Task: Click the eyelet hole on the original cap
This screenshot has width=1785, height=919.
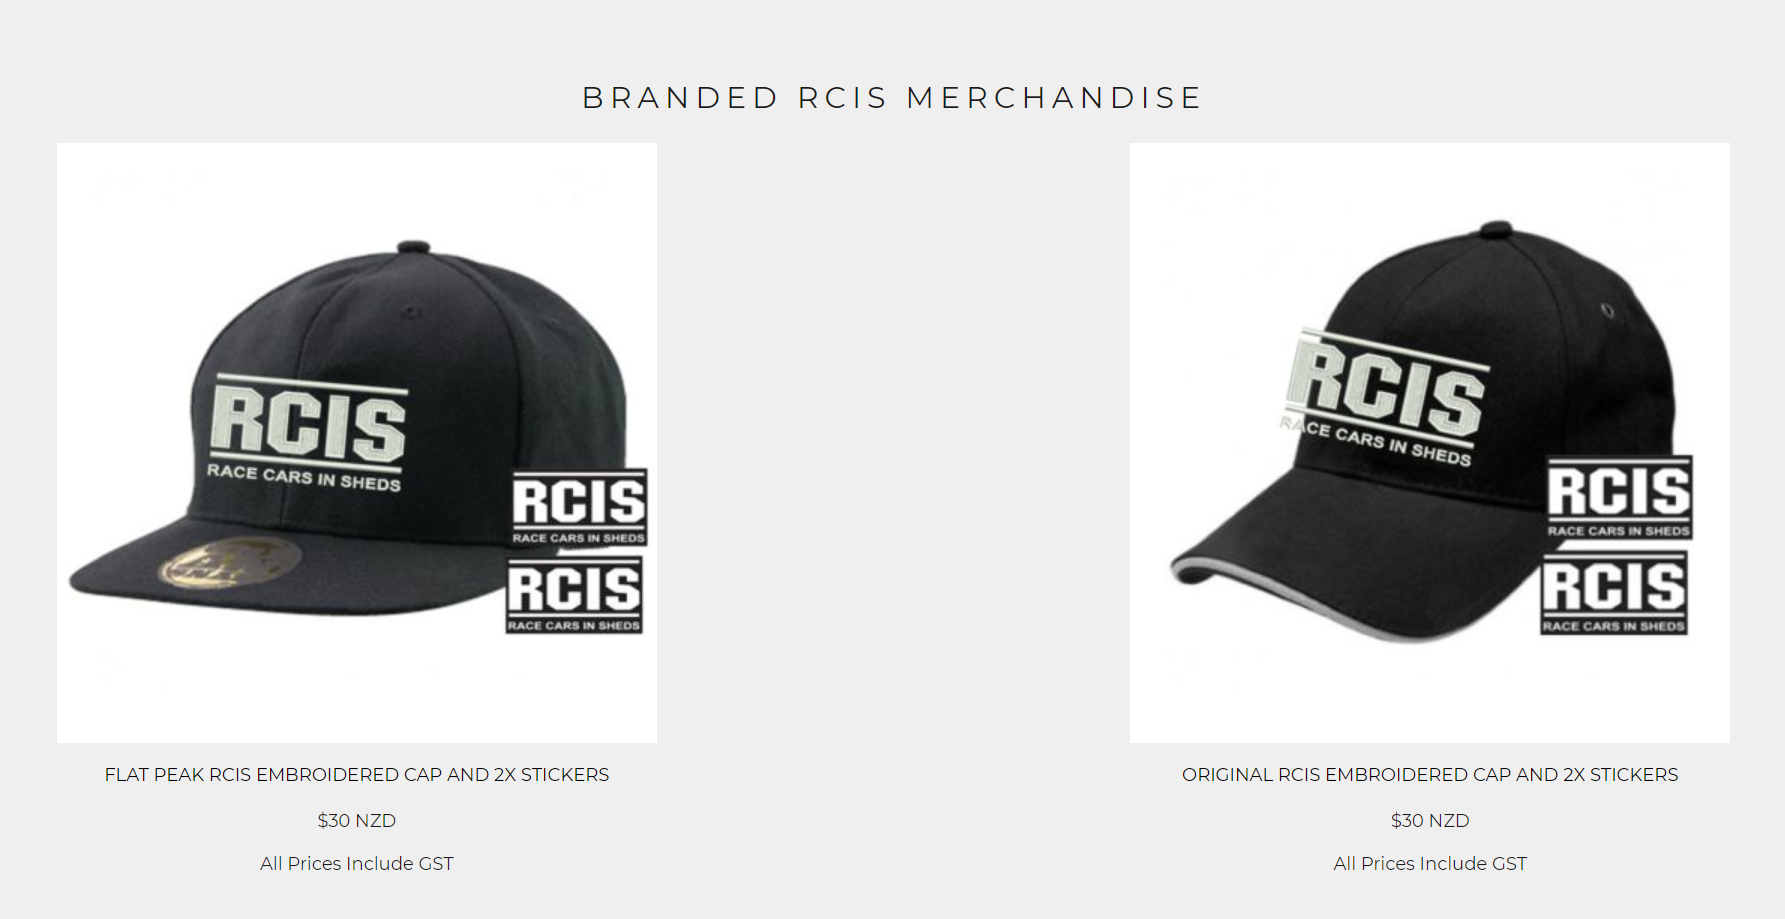Action: click(x=1607, y=310)
